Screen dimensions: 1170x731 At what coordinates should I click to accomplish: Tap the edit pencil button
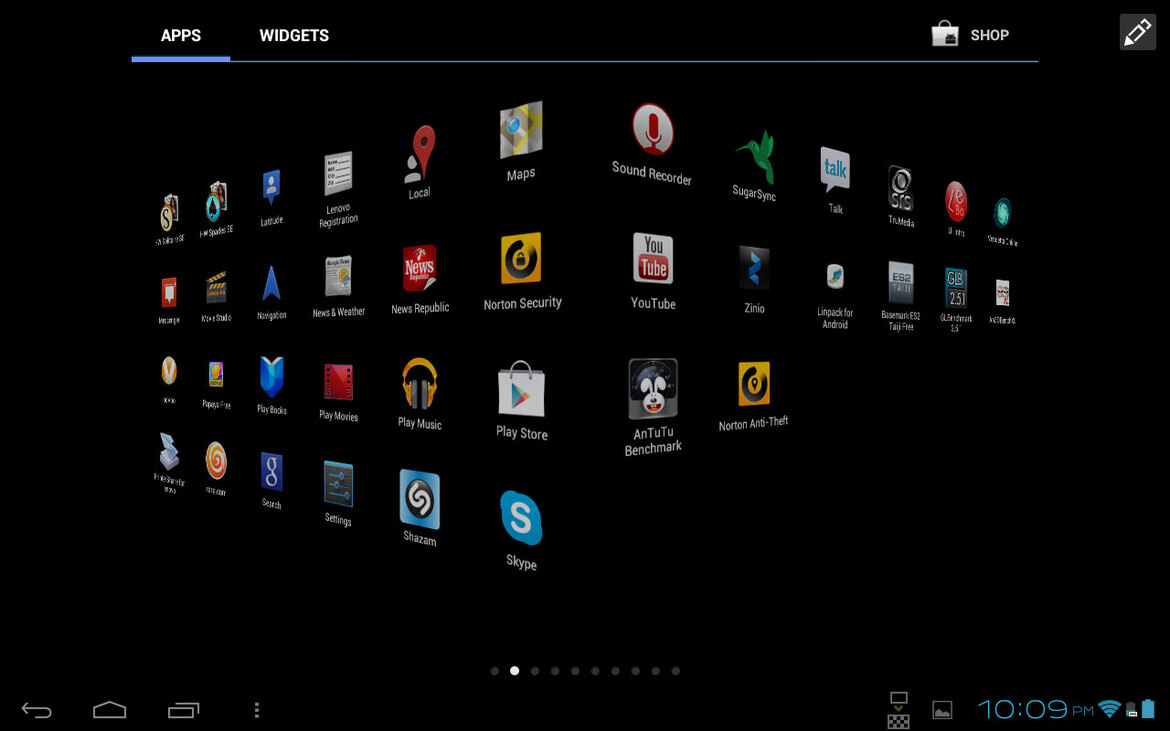pyautogui.click(x=1137, y=32)
